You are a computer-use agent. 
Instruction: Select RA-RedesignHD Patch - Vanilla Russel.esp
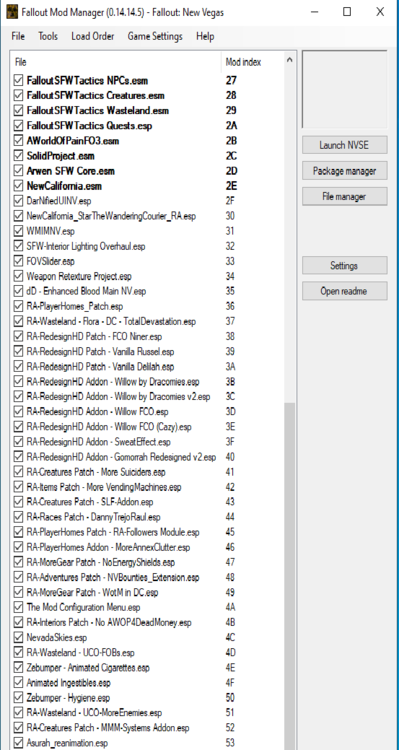pyautogui.click(x=100, y=352)
